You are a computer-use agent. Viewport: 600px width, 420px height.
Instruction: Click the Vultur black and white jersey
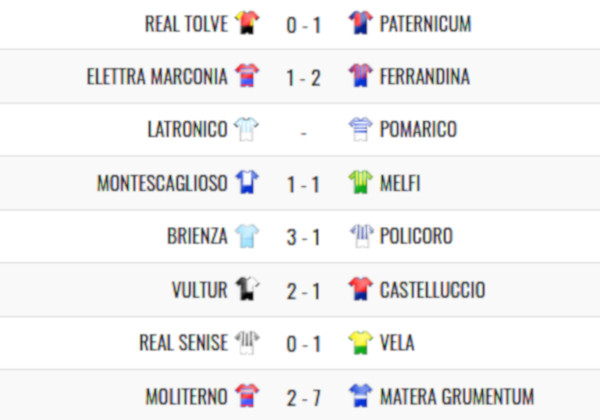tap(247, 288)
